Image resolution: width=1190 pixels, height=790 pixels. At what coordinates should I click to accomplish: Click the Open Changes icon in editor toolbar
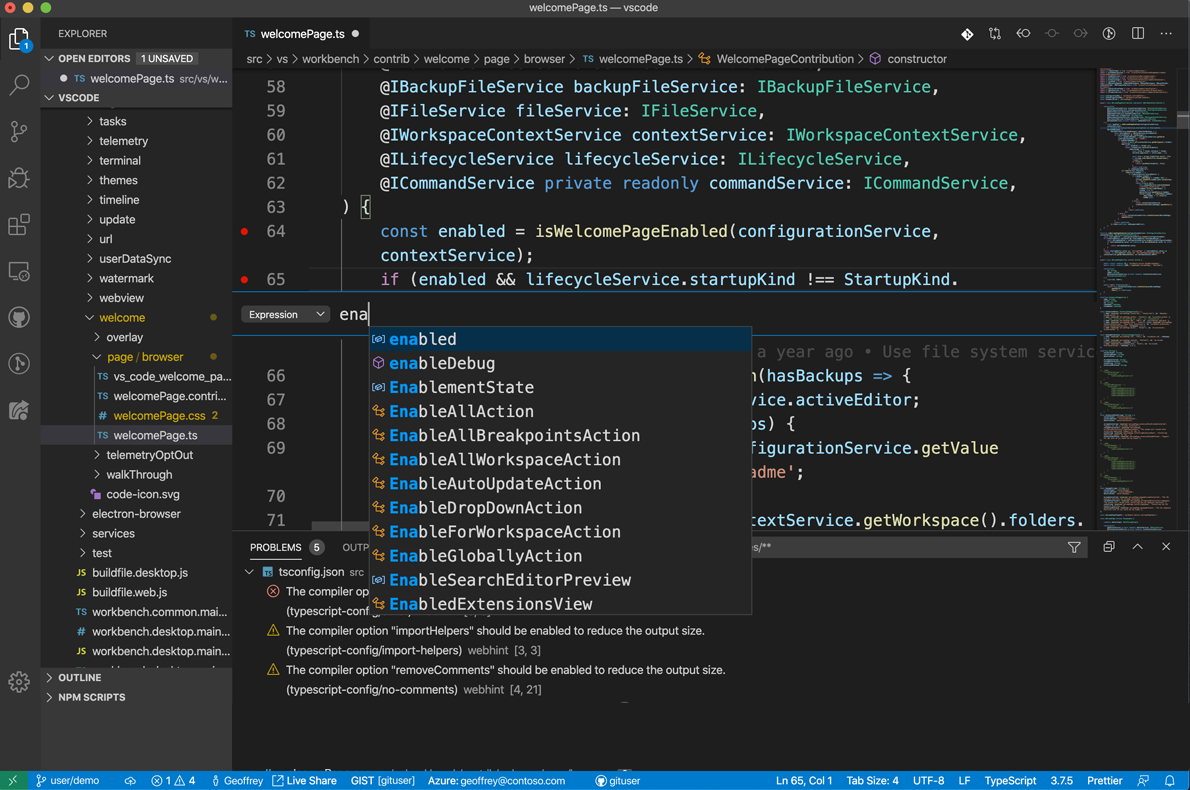click(995, 33)
